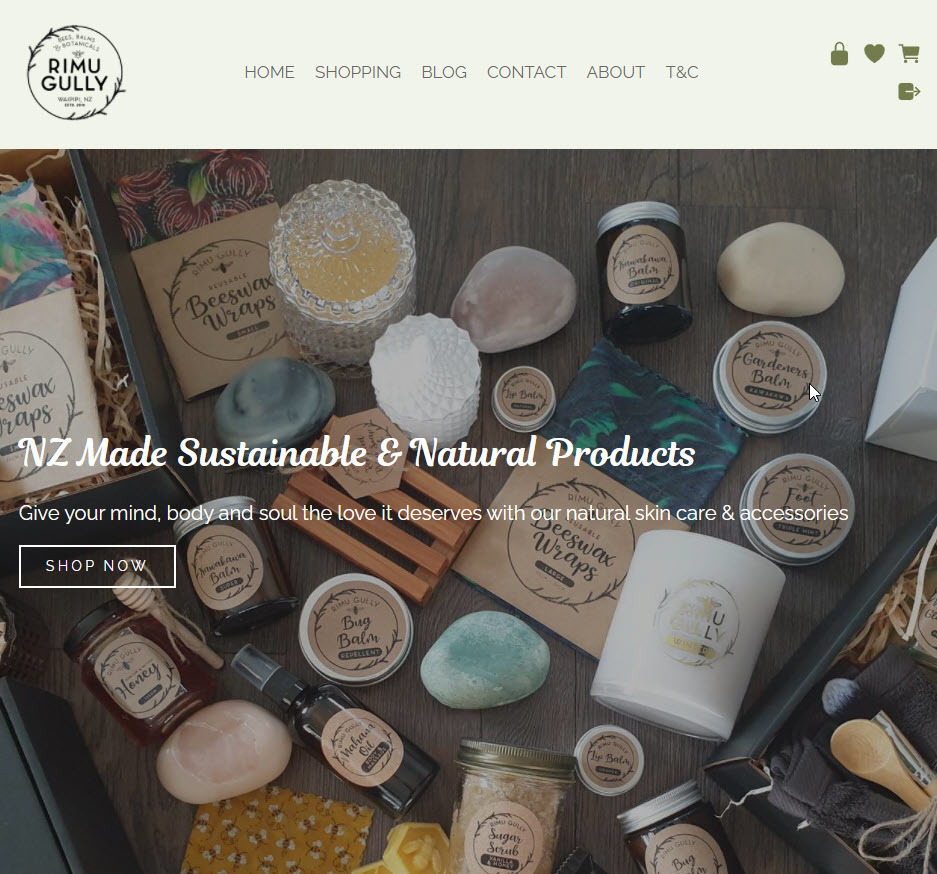Open the account lock icon

pos(839,54)
